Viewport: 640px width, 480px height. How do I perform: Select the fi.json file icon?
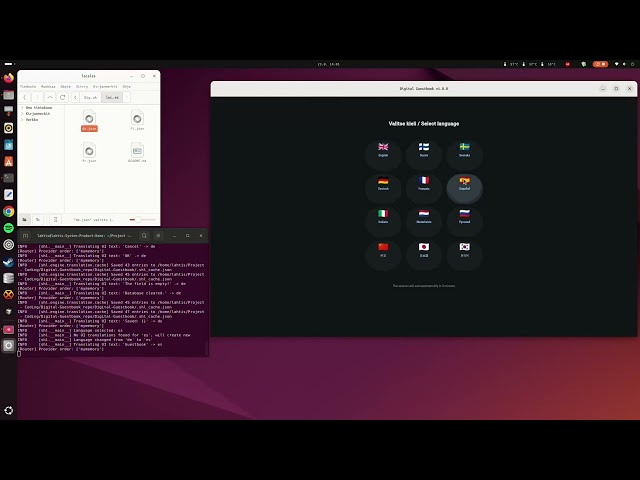(137, 120)
